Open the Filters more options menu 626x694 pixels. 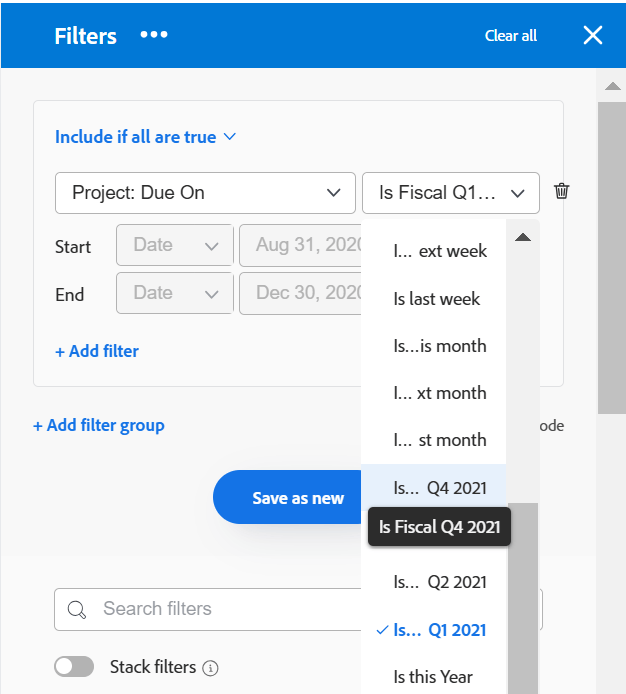154,35
